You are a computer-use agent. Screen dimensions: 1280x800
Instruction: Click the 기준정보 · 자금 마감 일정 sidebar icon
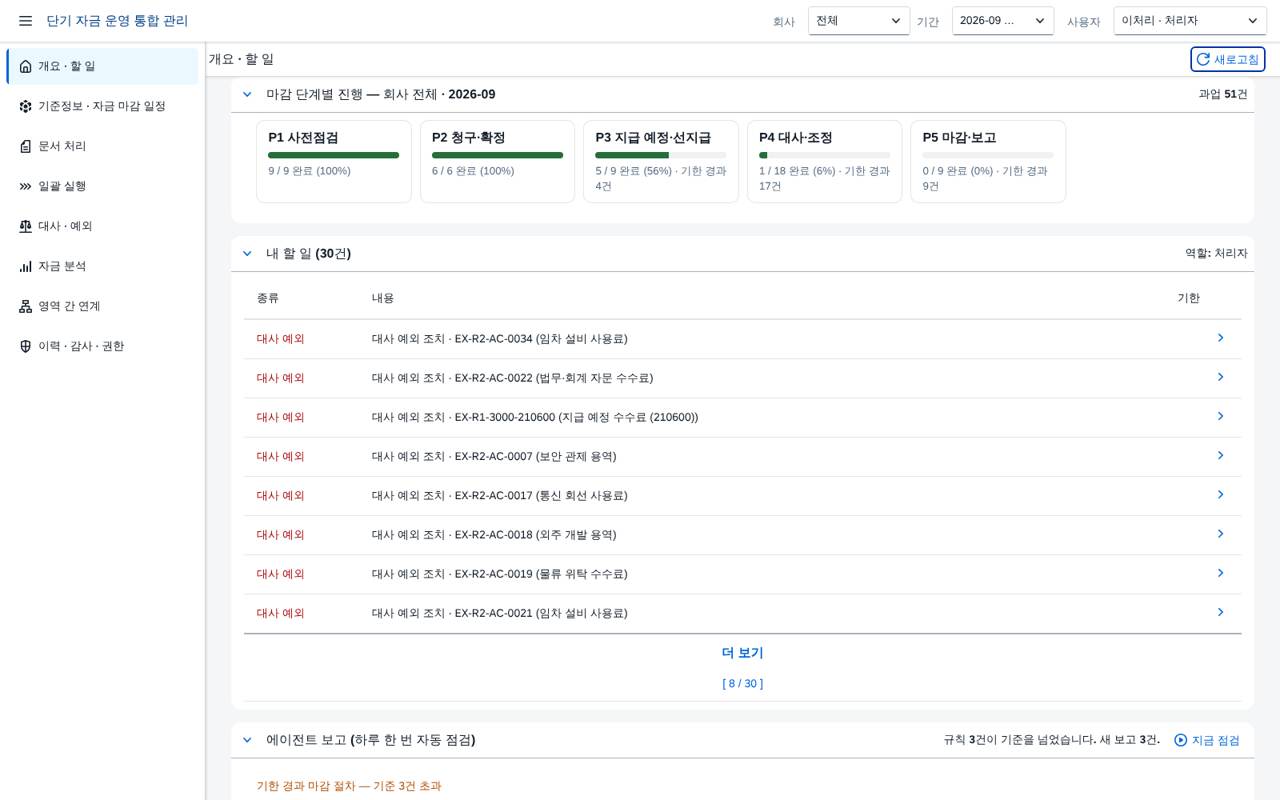pos(26,106)
